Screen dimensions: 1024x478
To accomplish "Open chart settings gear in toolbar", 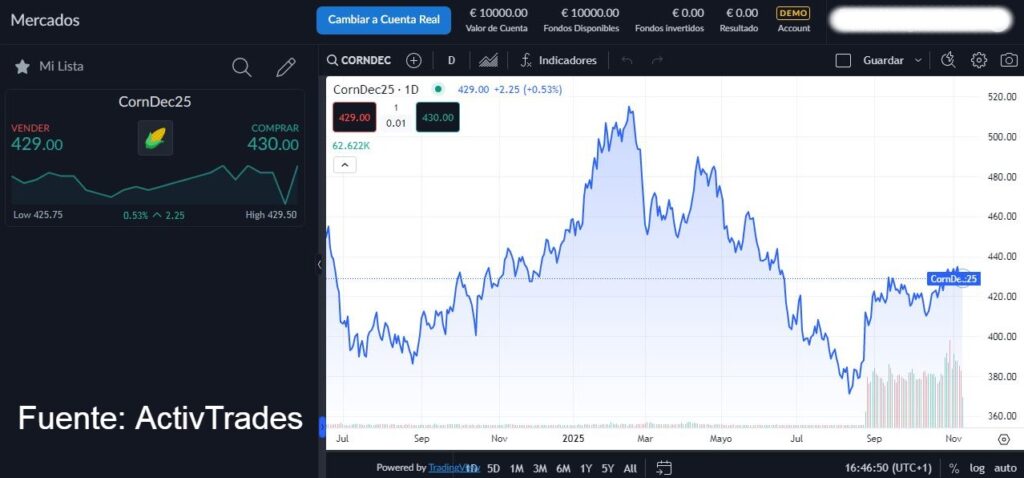I will tap(978, 61).
